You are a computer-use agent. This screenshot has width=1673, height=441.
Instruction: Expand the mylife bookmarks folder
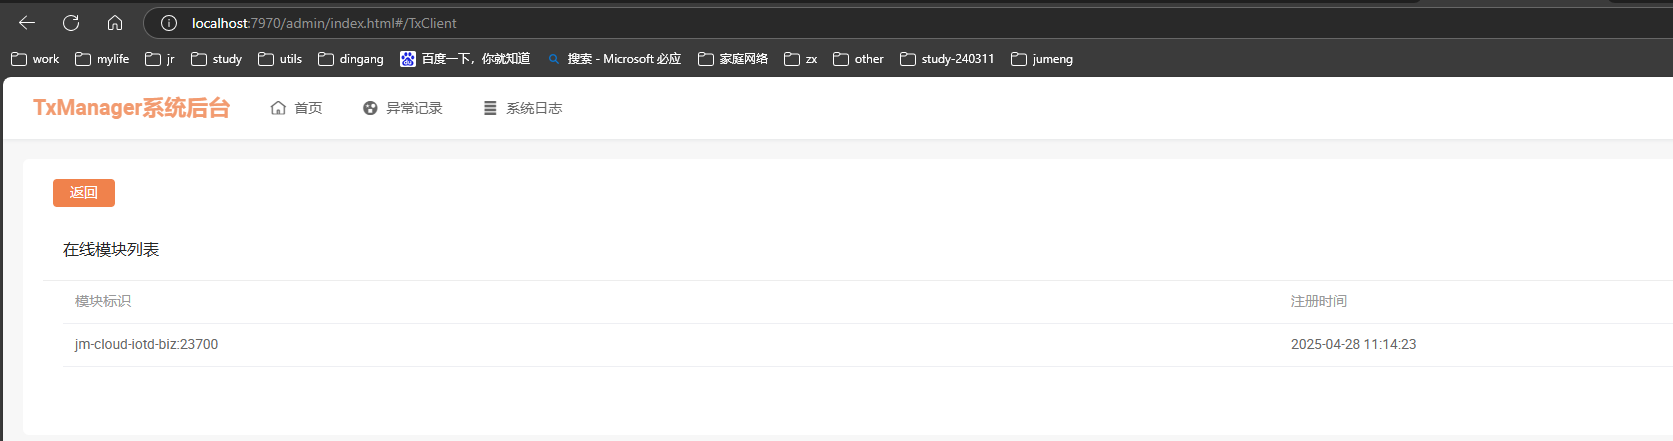click(x=102, y=59)
